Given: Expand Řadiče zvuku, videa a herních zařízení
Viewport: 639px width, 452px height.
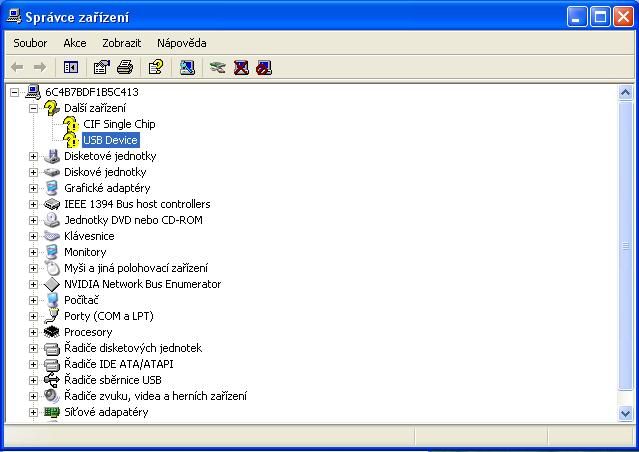Looking at the screenshot, I should coord(33,396).
